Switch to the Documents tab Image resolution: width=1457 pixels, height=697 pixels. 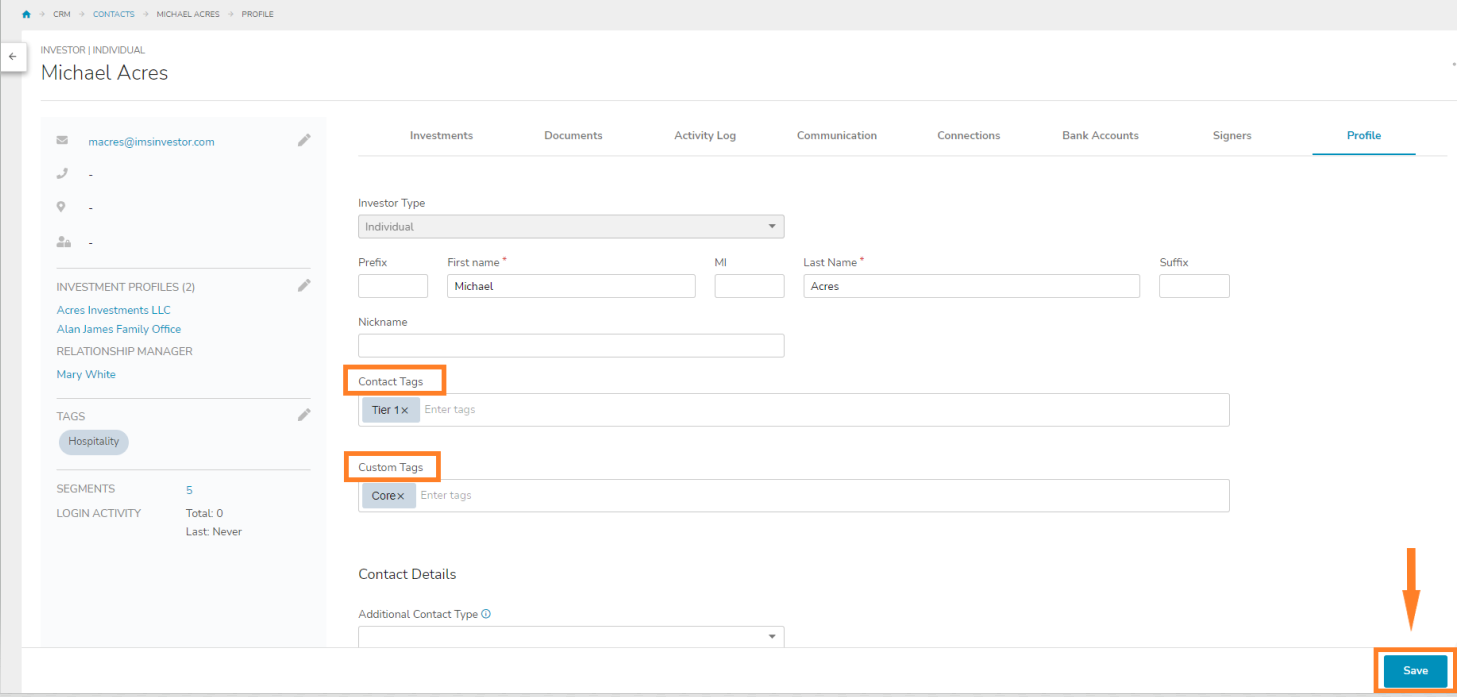572,135
